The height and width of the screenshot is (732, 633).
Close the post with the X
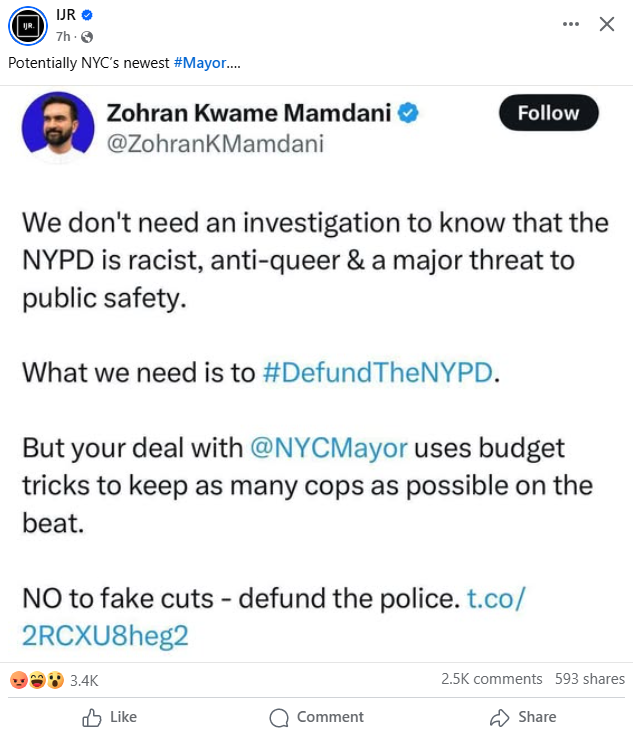point(607,25)
